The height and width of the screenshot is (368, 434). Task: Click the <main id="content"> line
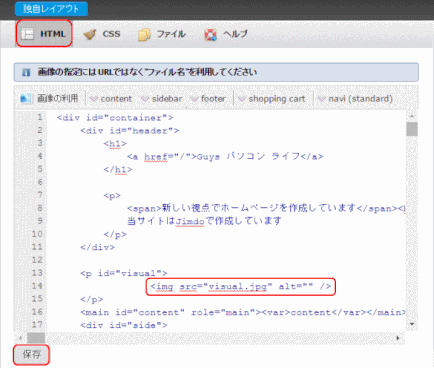pos(243,313)
